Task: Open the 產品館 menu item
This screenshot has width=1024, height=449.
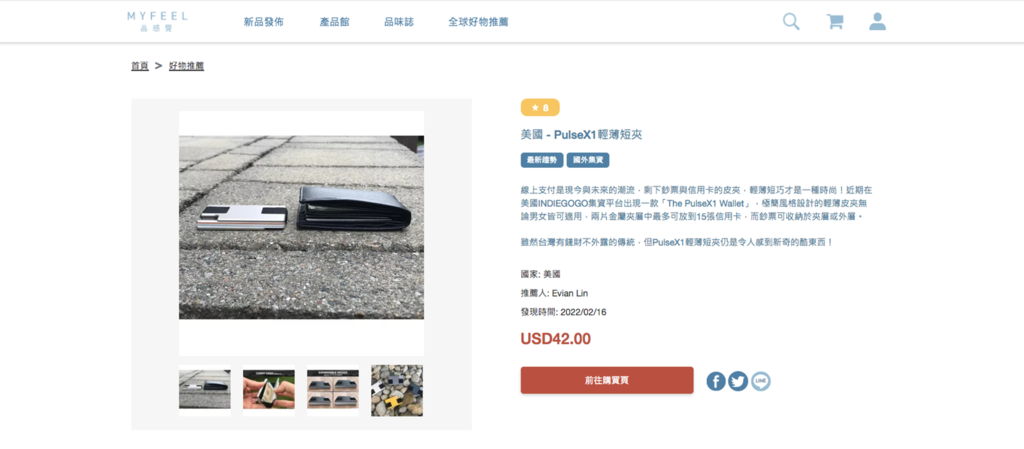Action: pyautogui.click(x=334, y=22)
